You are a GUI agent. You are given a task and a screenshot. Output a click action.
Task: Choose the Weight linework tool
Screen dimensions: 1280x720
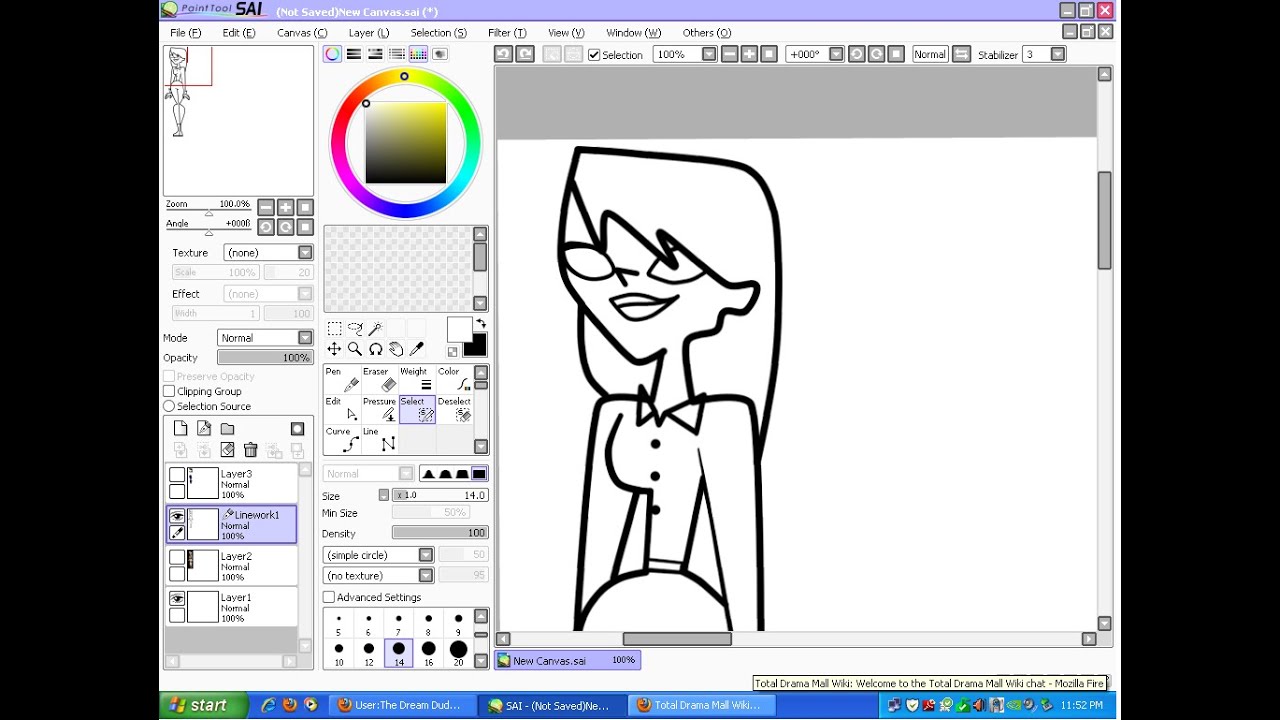point(417,380)
